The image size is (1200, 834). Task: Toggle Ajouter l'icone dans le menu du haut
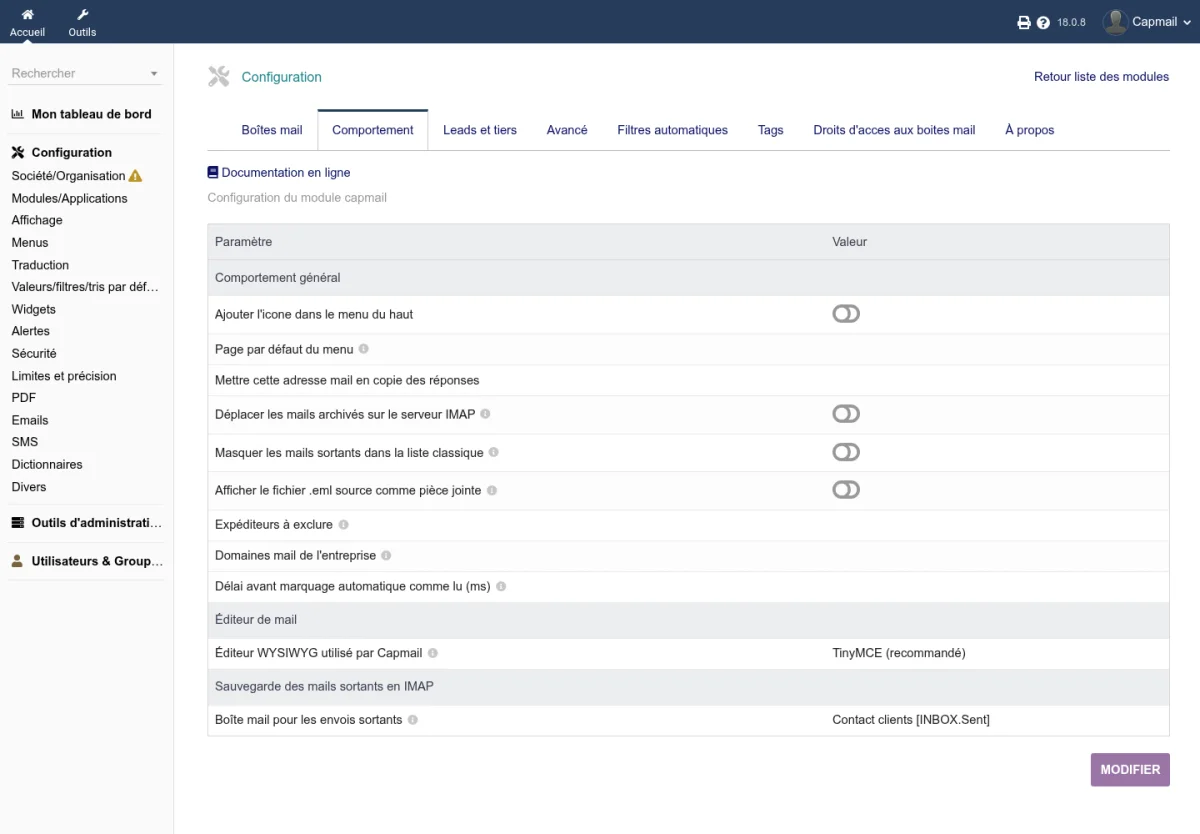point(846,314)
